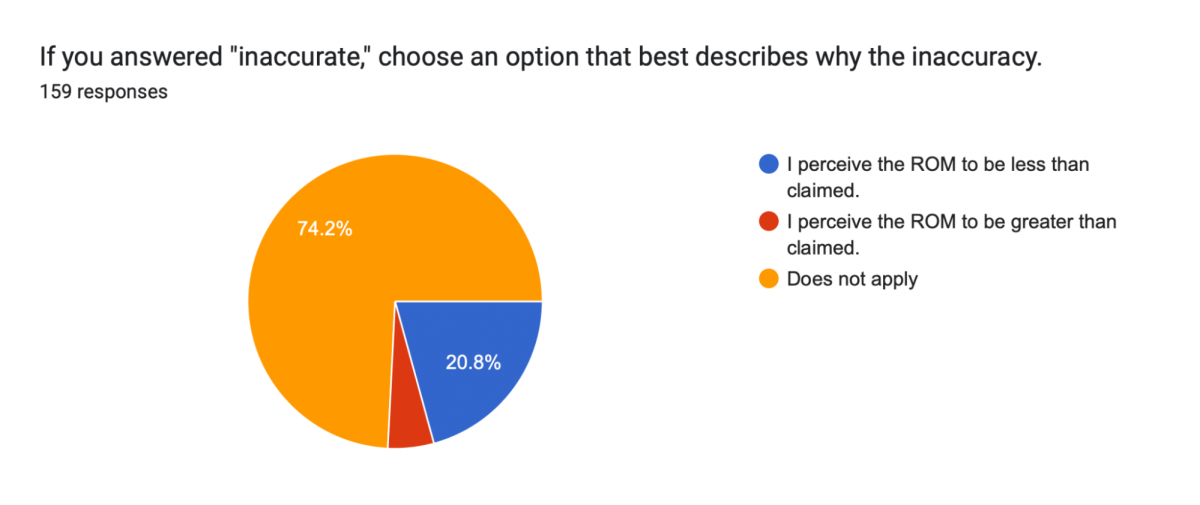Click the pie center where slices meet

point(395,301)
